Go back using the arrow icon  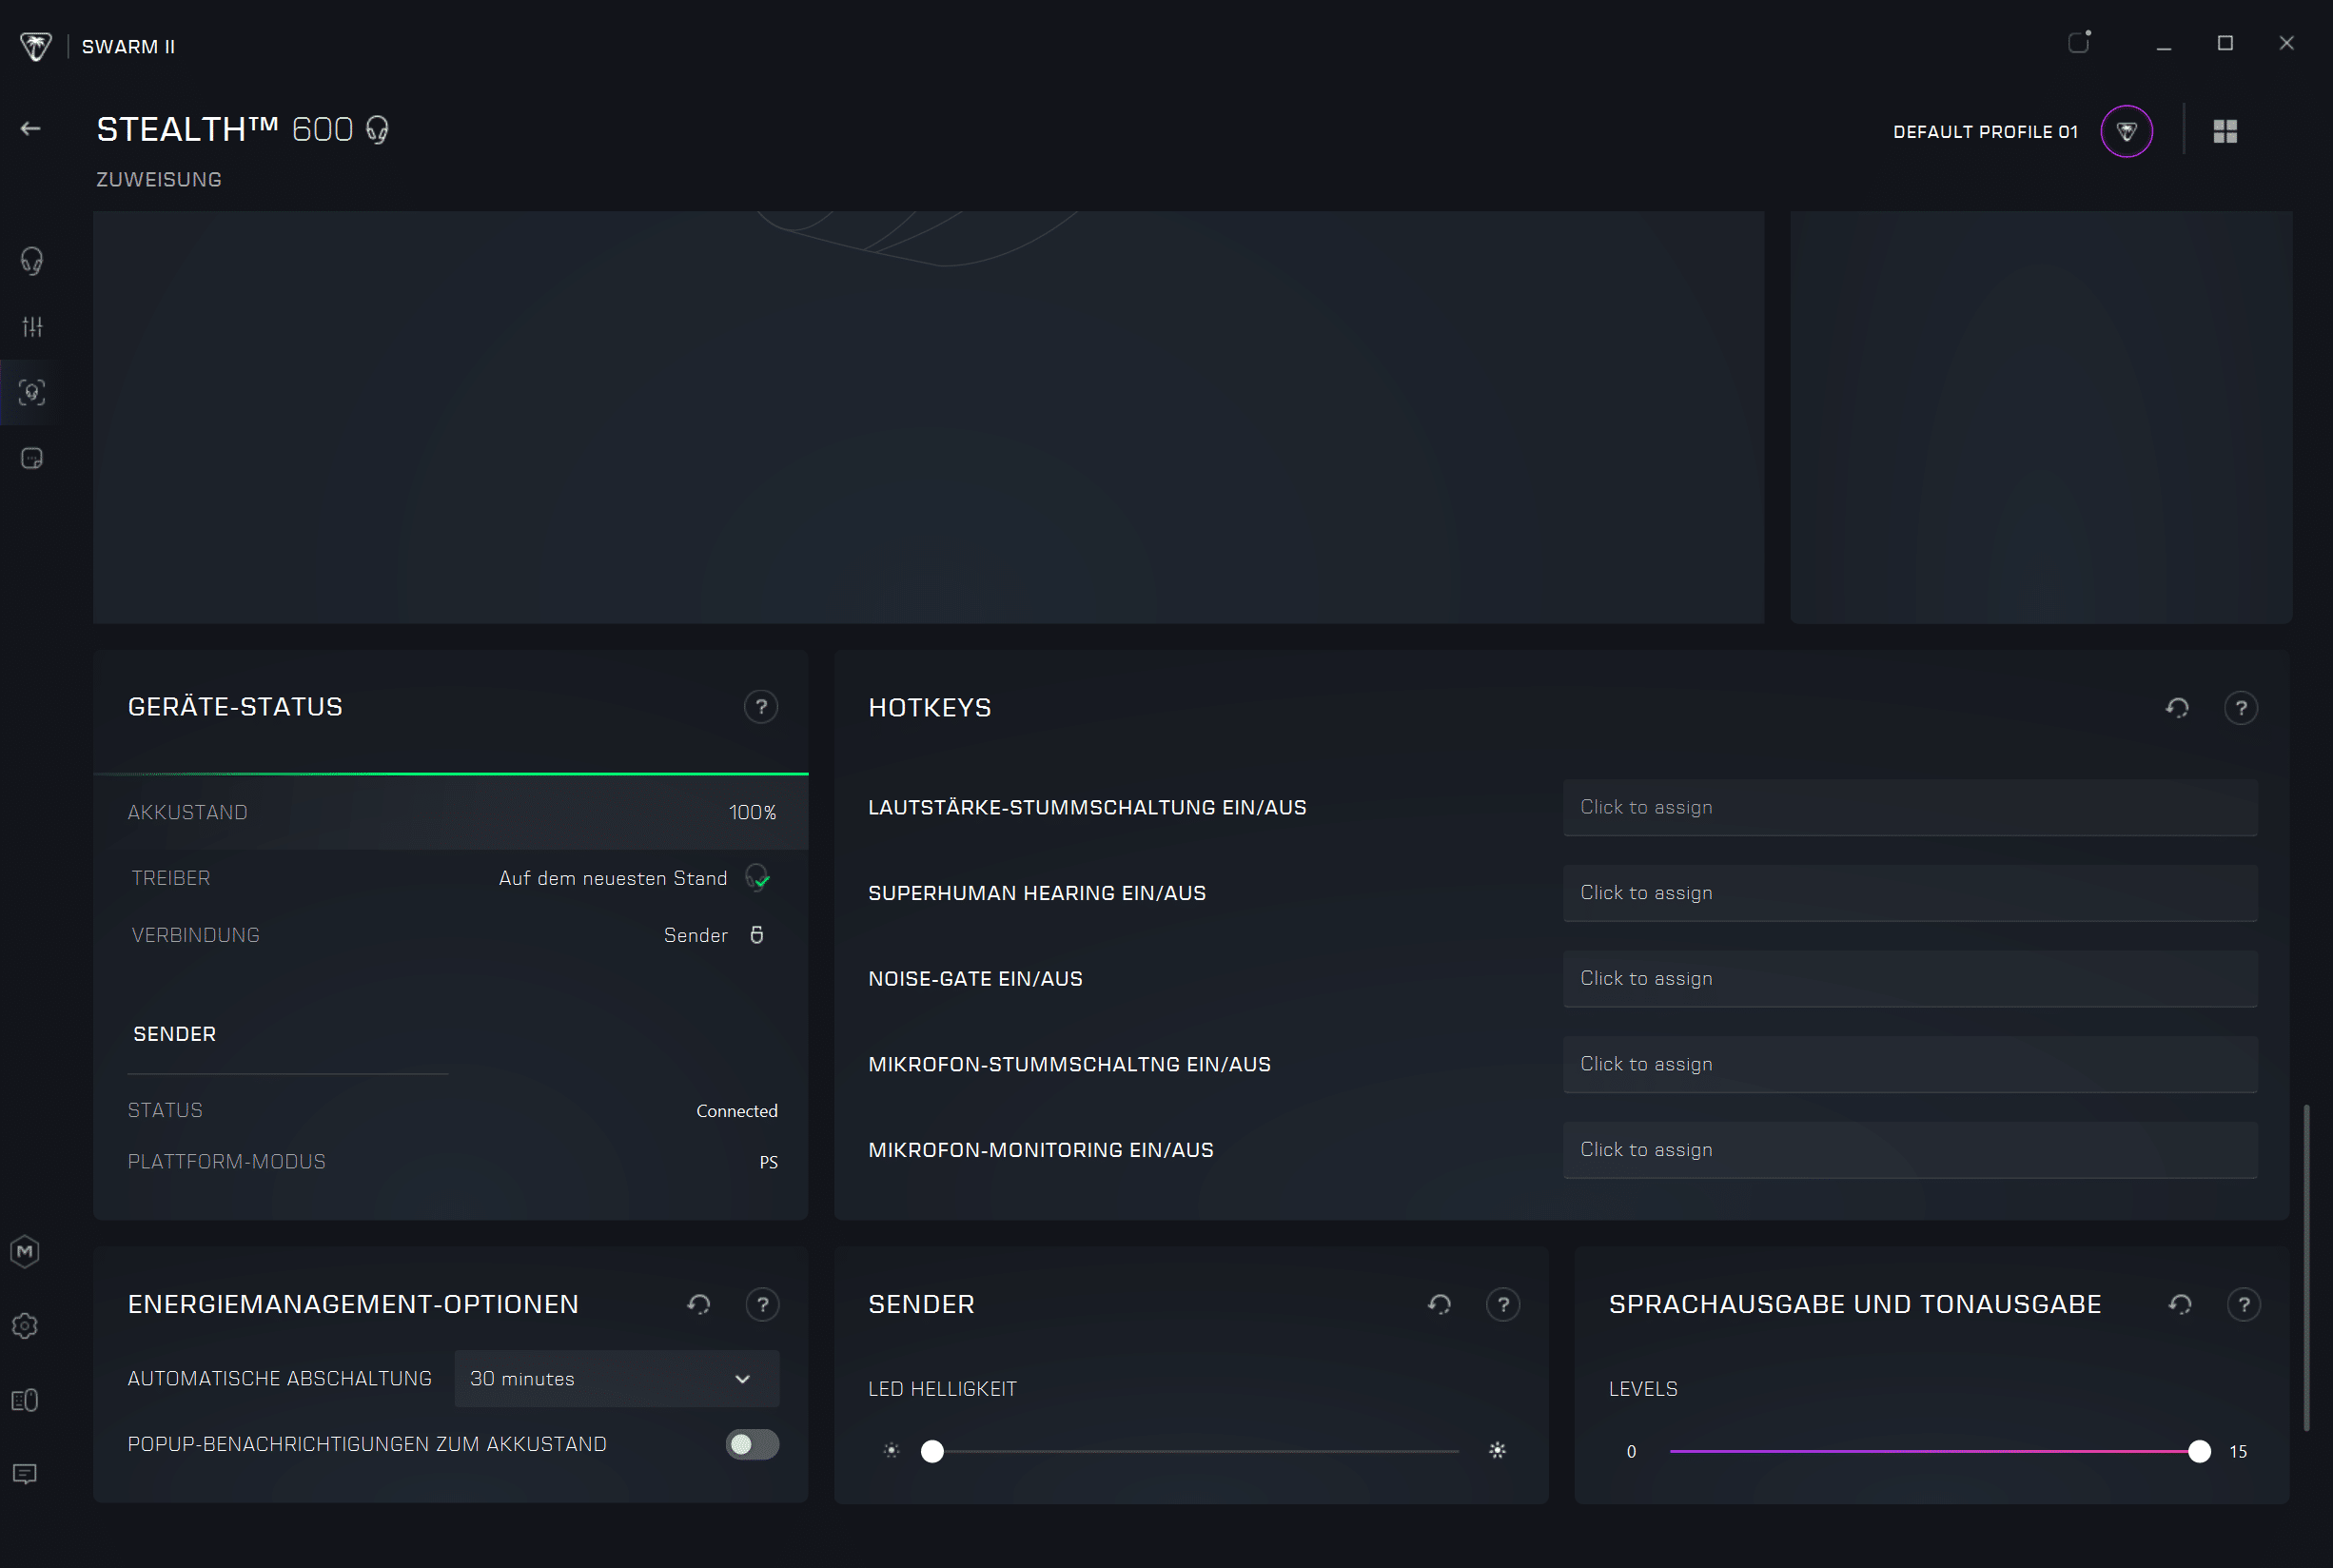(30, 129)
